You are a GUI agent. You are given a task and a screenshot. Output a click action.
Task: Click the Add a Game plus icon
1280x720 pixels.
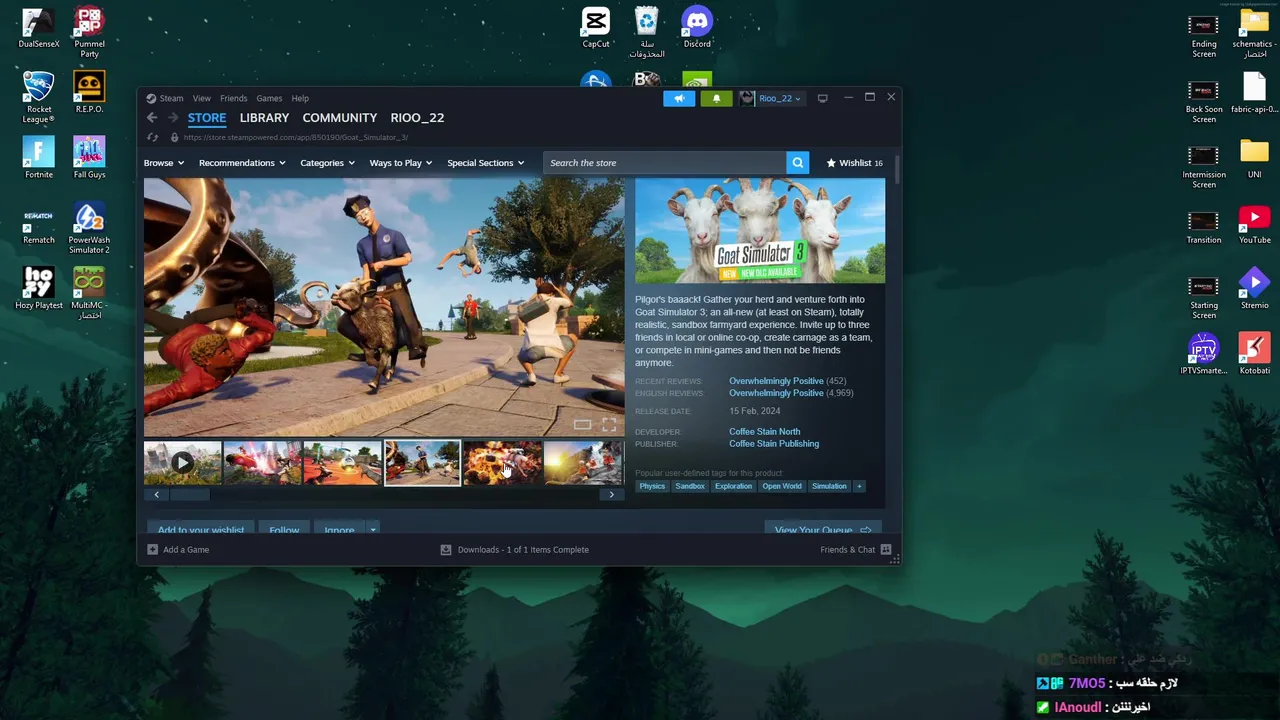tap(152, 549)
